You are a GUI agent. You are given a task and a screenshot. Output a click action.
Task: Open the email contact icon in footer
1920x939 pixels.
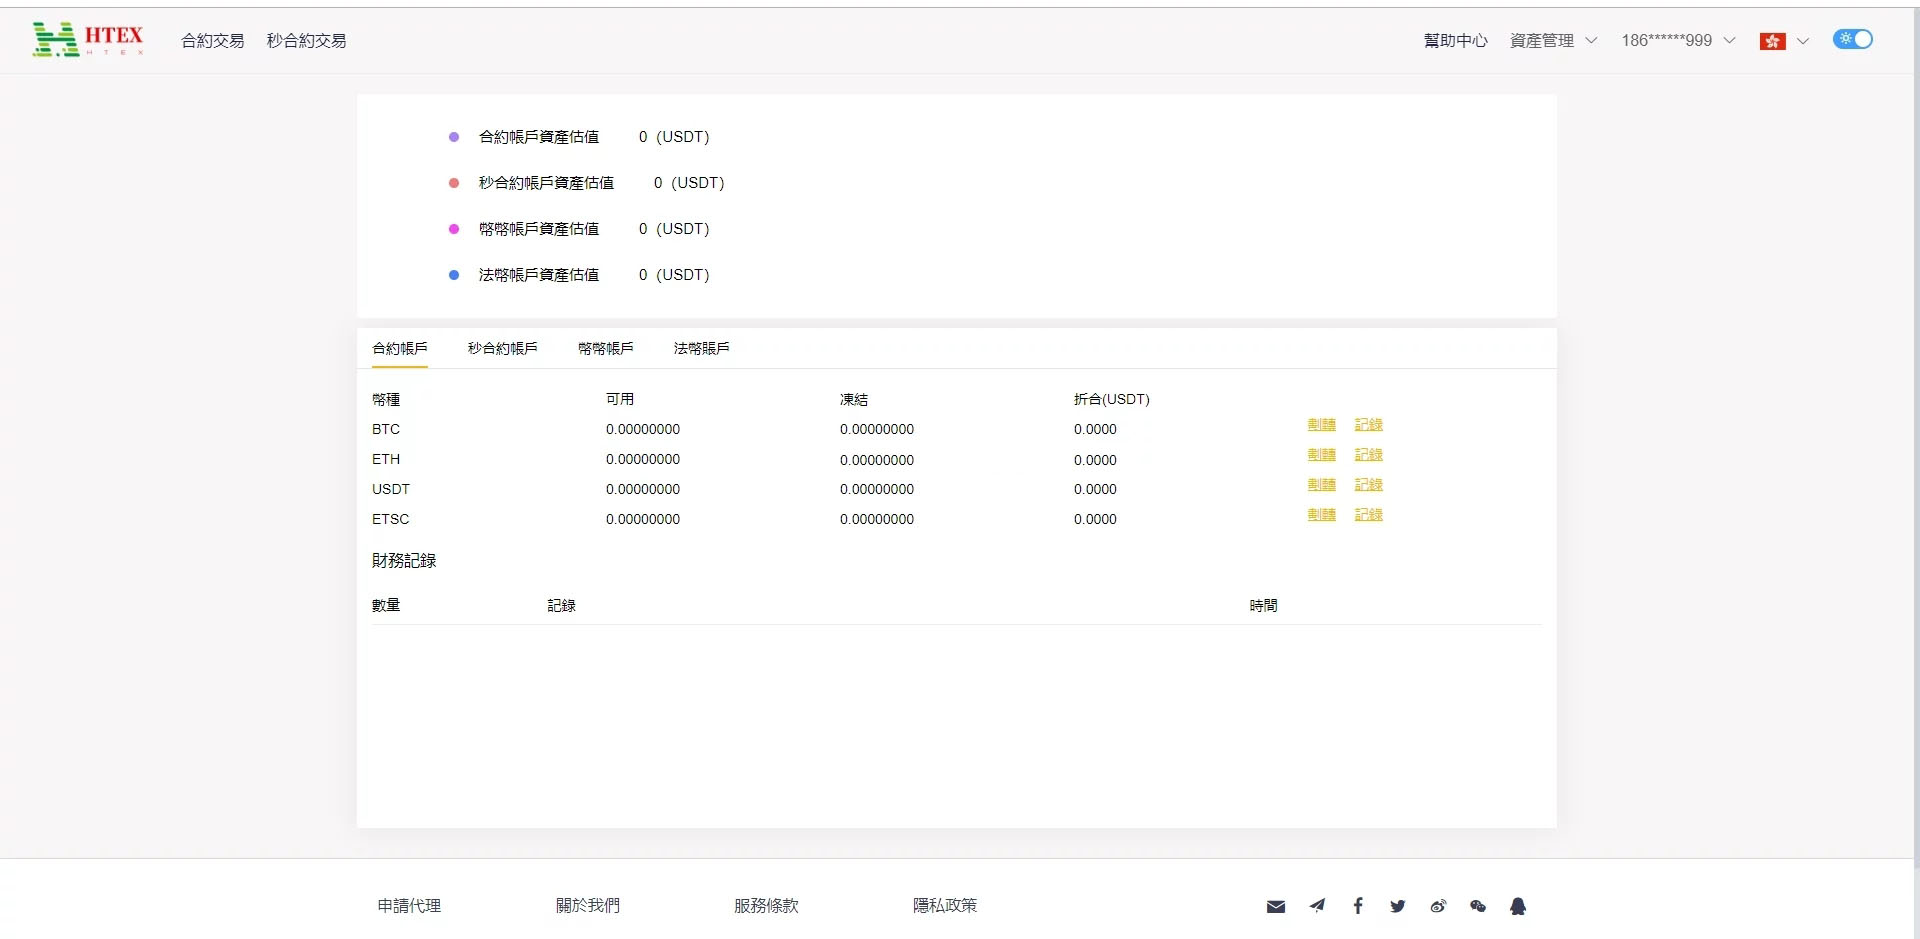pos(1275,906)
